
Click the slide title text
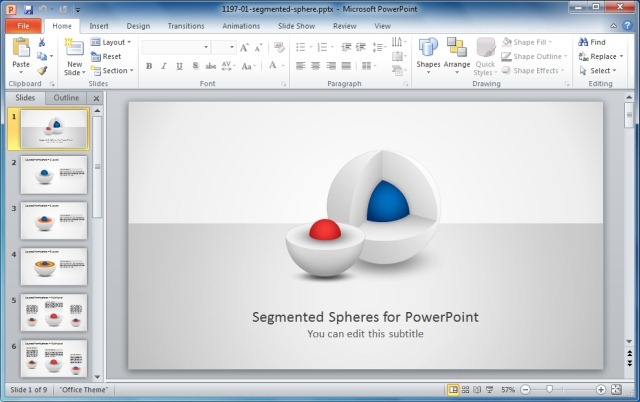[x=365, y=317]
